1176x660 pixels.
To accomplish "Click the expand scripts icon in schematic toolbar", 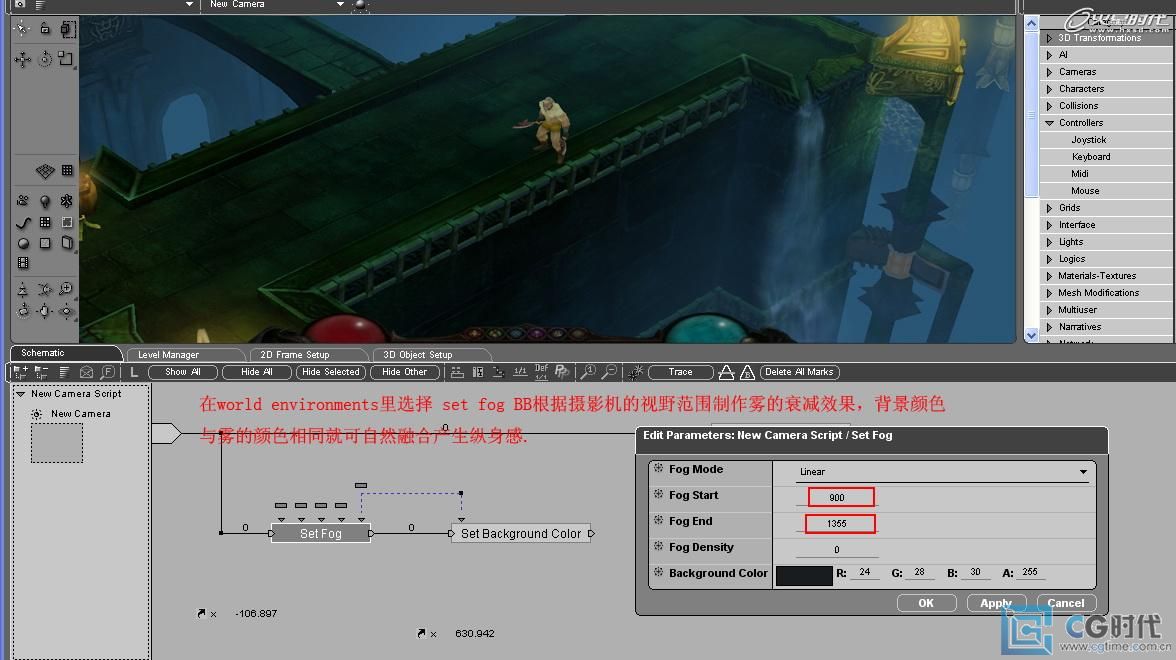I will click(20, 372).
